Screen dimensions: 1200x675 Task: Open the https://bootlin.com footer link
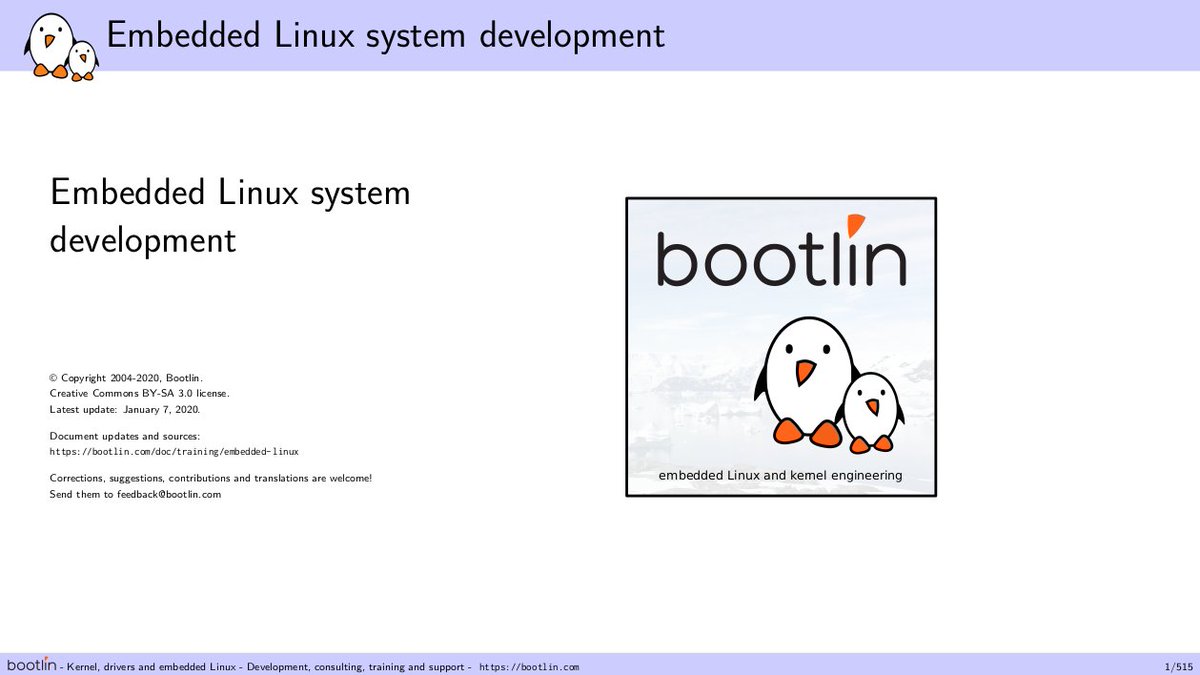point(529,667)
